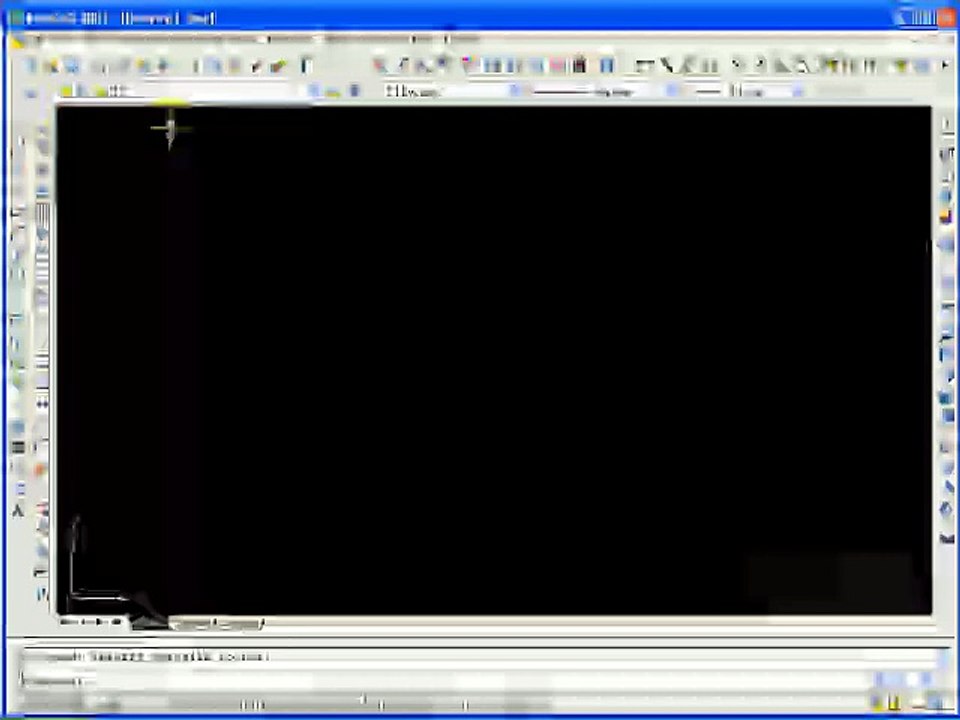Viewport: 960px width, 720px height.
Task: Open the ByLayer color control dropdown
Action: click(515, 91)
